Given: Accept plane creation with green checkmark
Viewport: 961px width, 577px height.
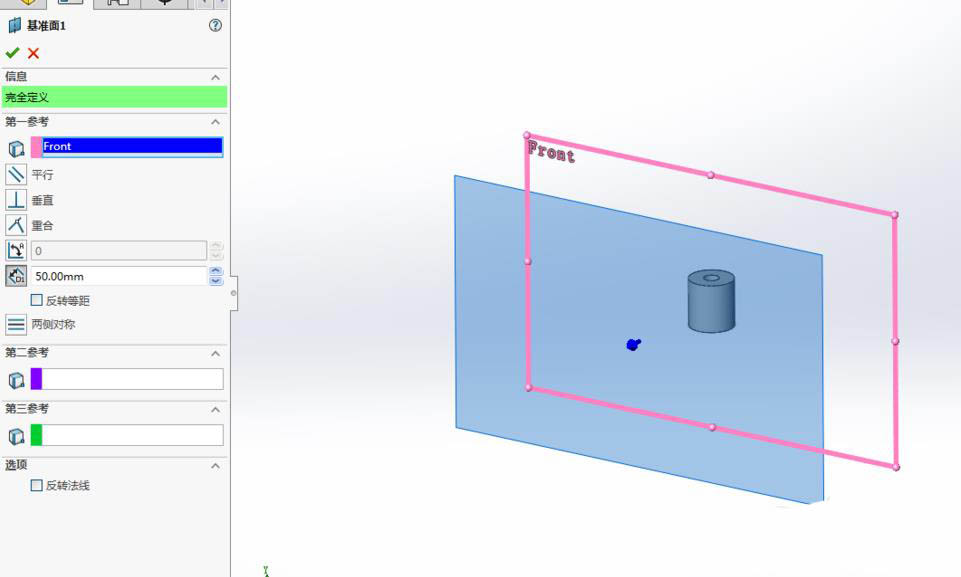Looking at the screenshot, I should 13,52.
